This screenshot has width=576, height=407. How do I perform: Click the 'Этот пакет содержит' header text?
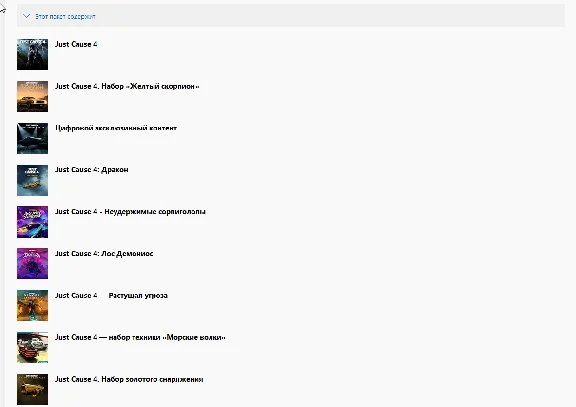pyautogui.click(x=65, y=17)
